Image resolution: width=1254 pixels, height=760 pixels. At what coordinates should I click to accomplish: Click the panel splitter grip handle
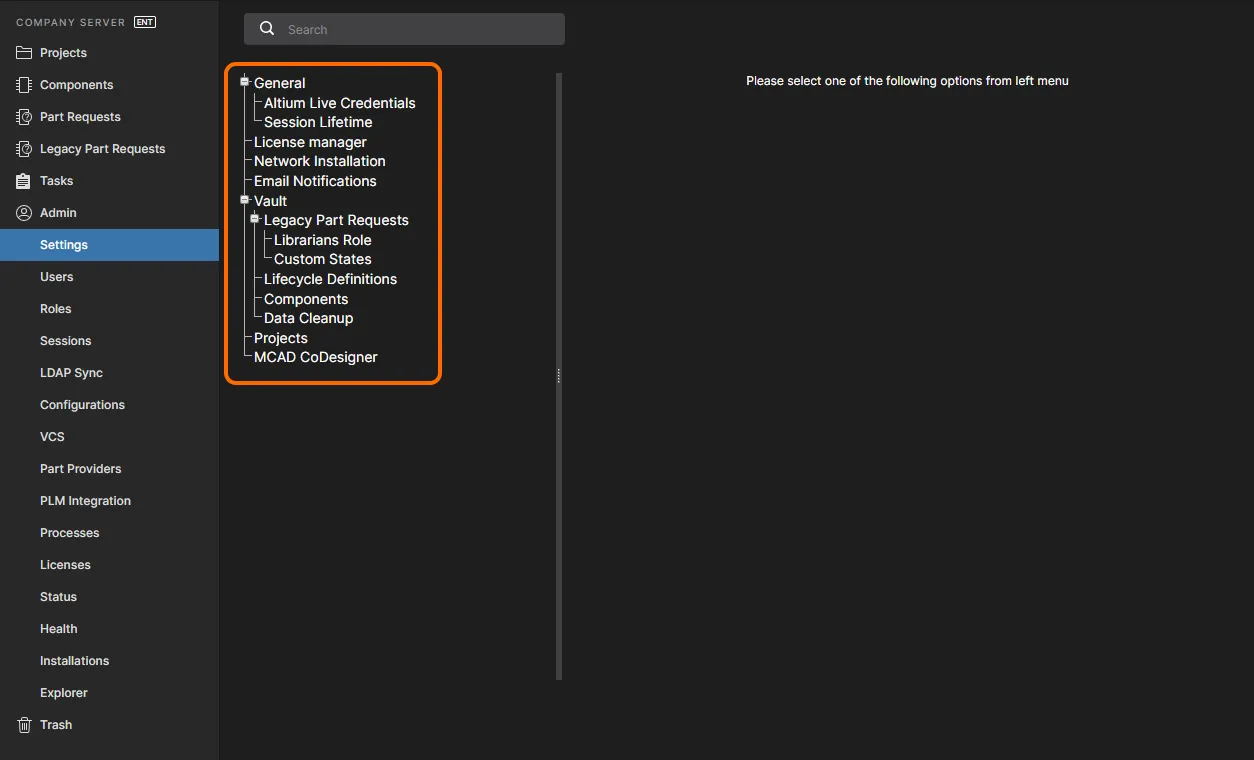558,376
